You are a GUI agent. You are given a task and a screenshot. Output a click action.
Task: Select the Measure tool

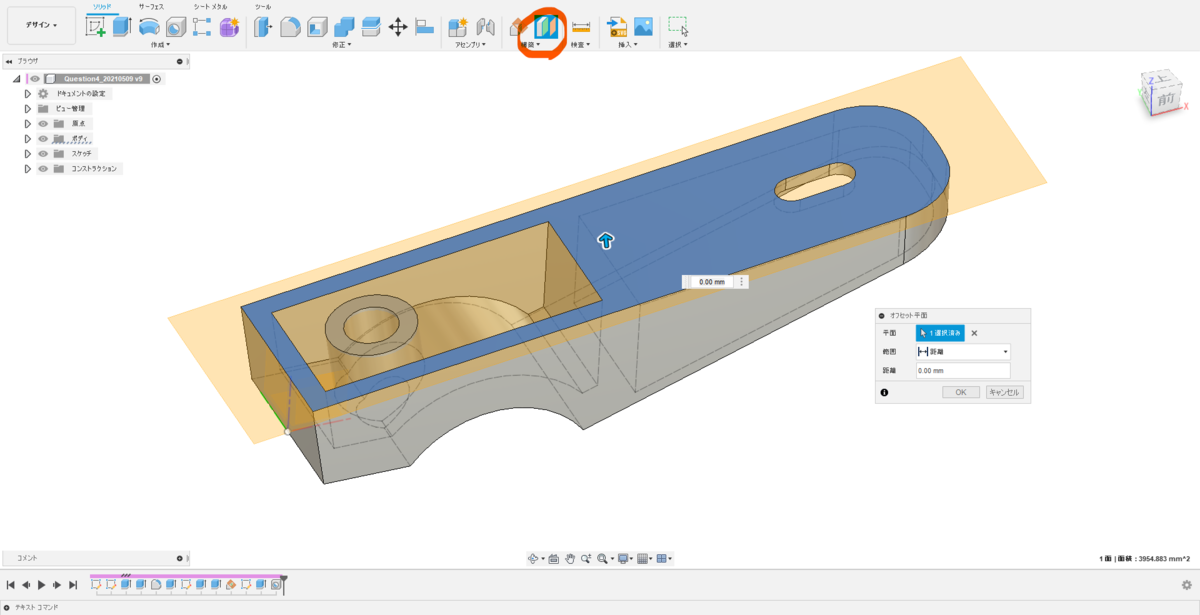click(580, 27)
